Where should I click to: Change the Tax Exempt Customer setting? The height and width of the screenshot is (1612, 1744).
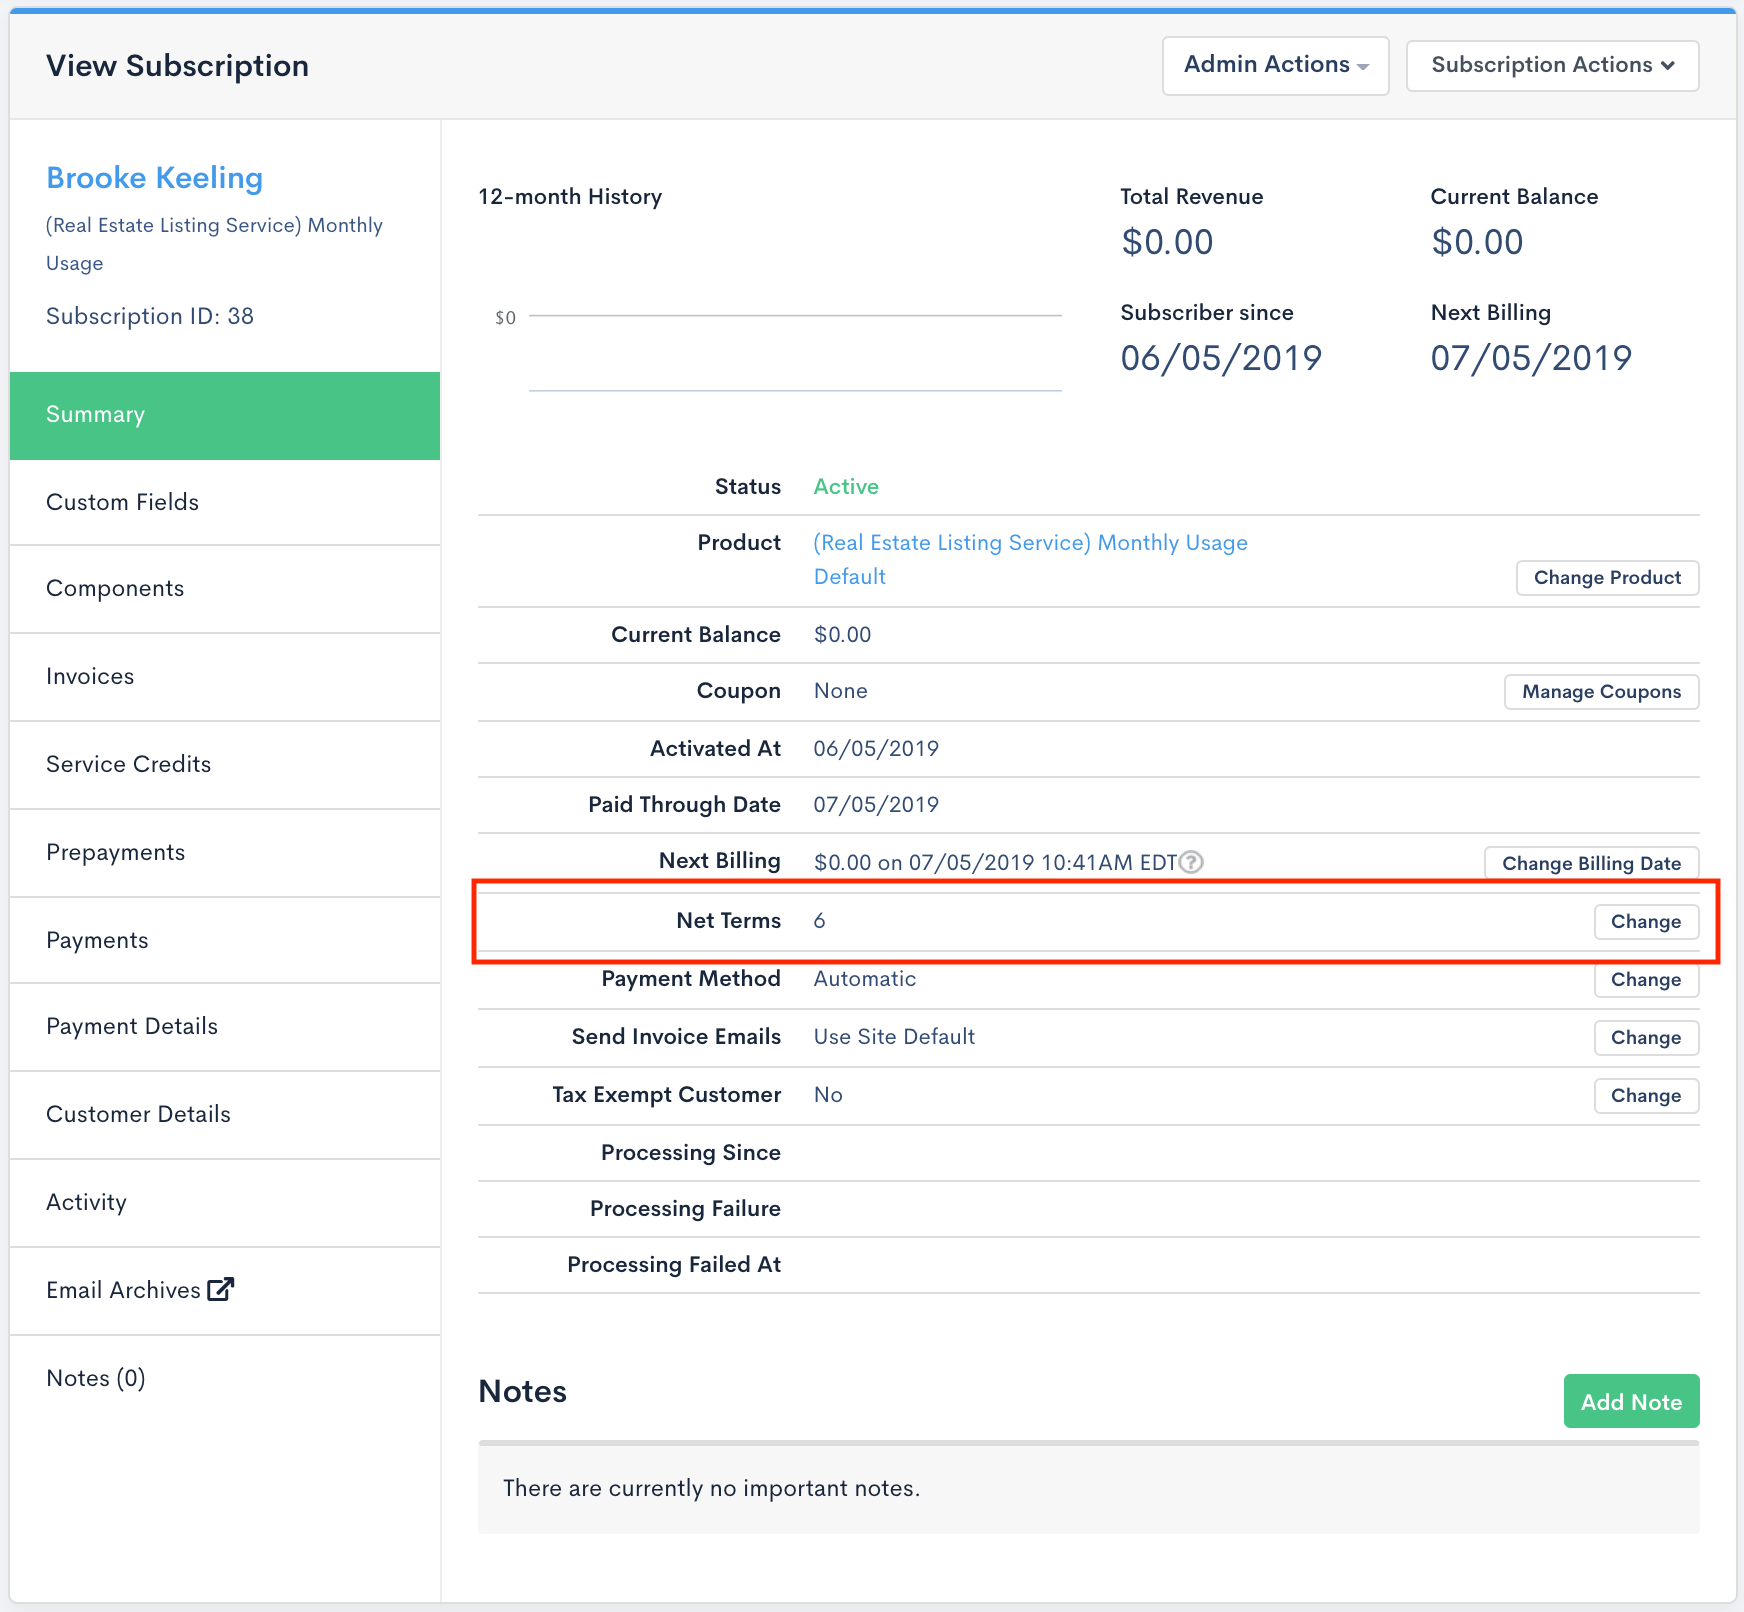pyautogui.click(x=1646, y=1096)
